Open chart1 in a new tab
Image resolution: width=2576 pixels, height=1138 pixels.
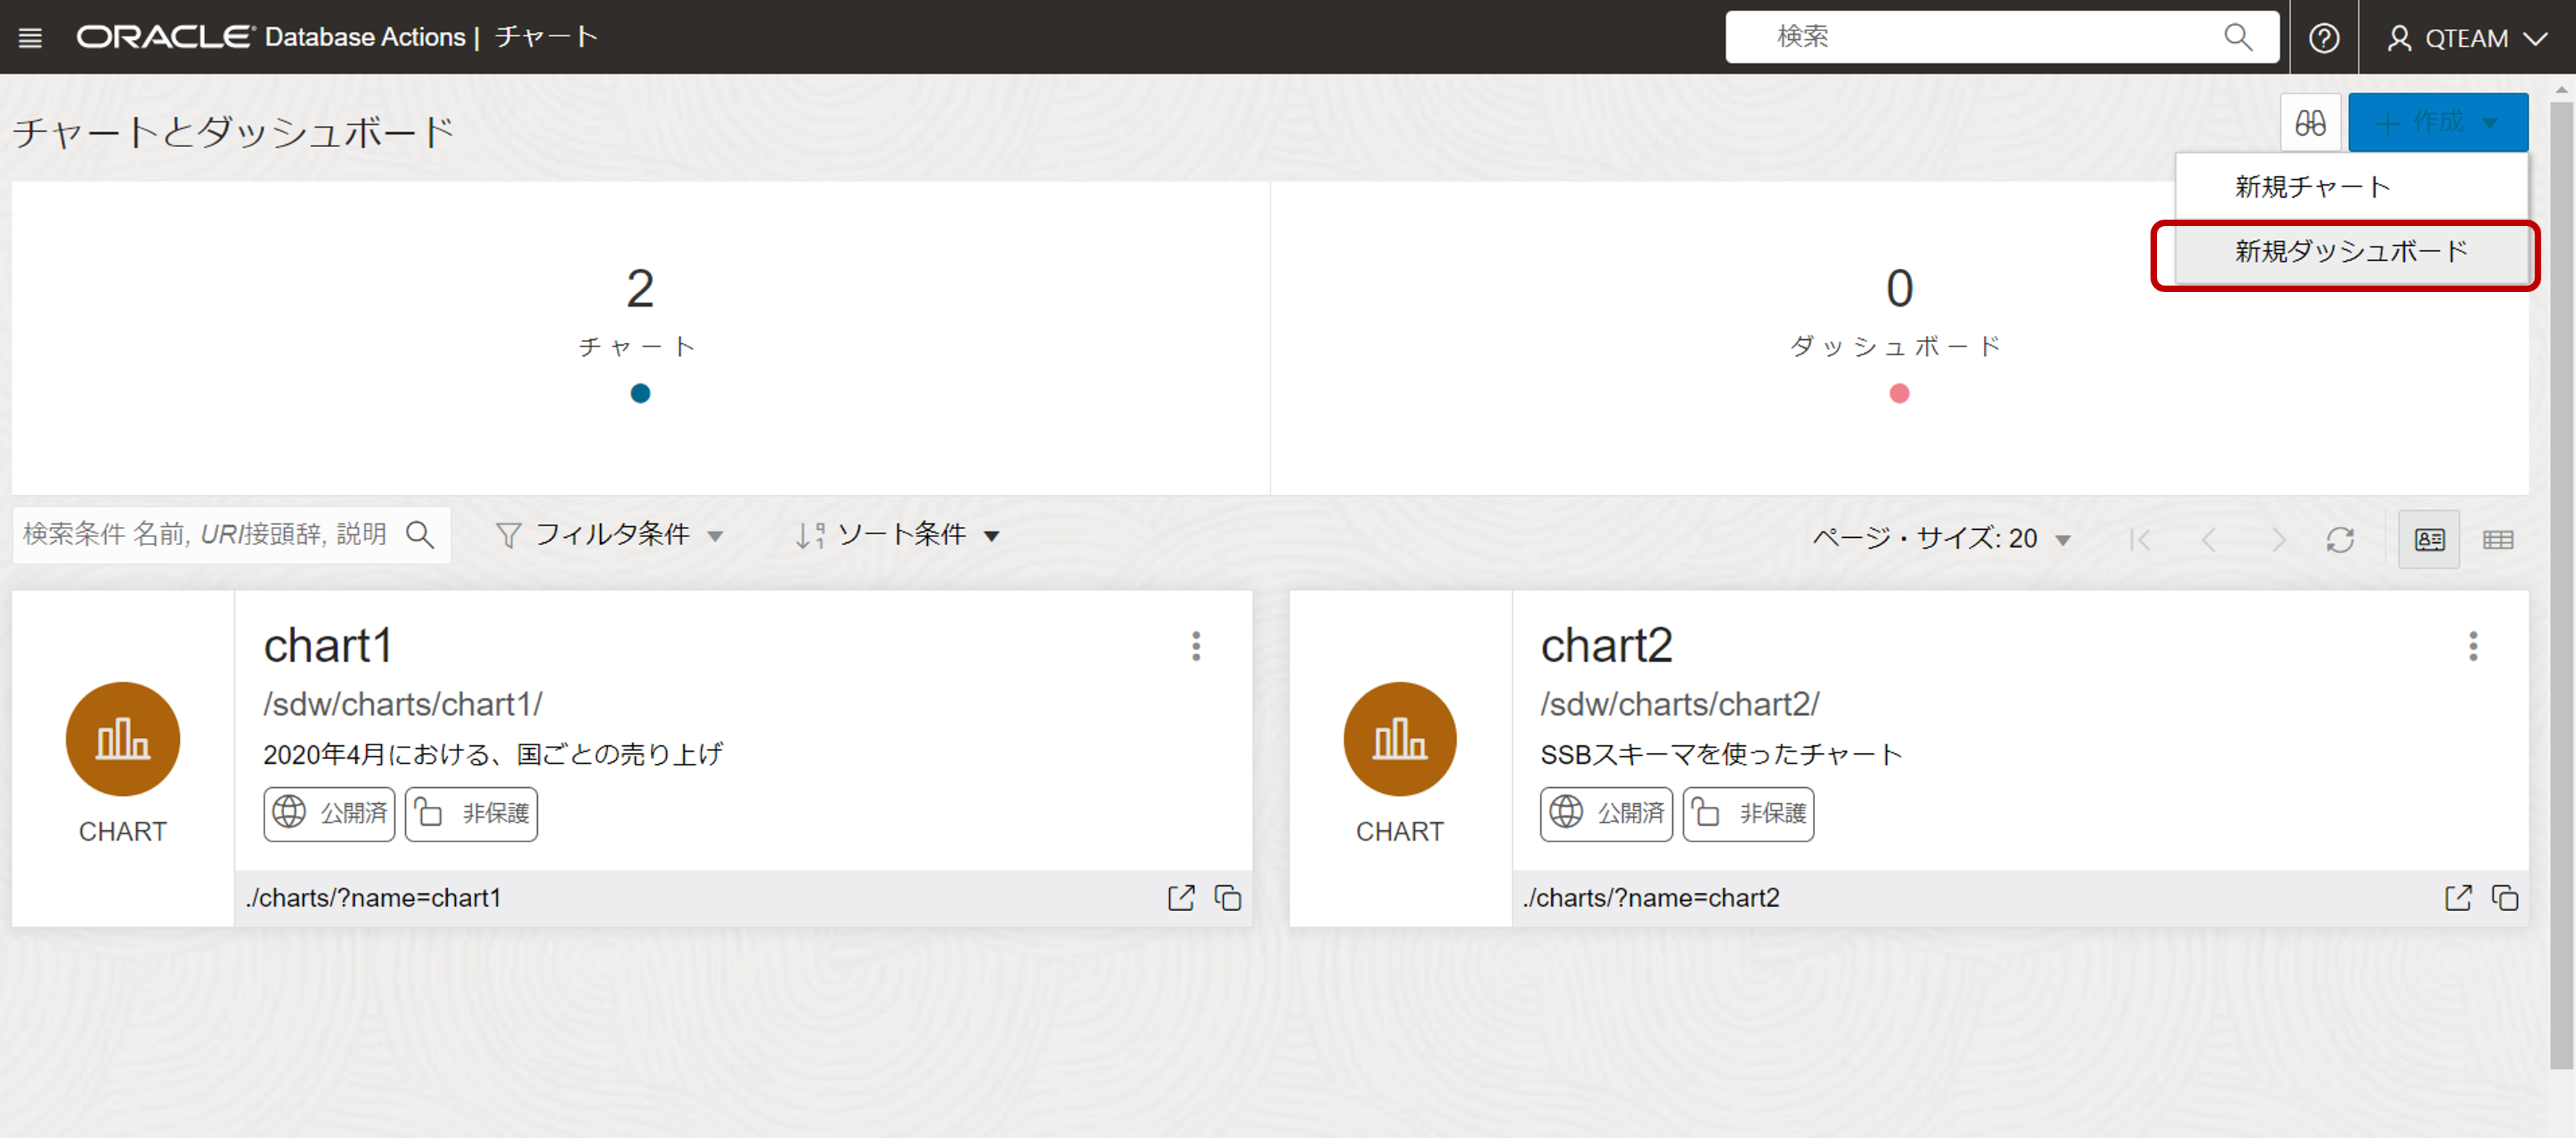[x=1181, y=897]
